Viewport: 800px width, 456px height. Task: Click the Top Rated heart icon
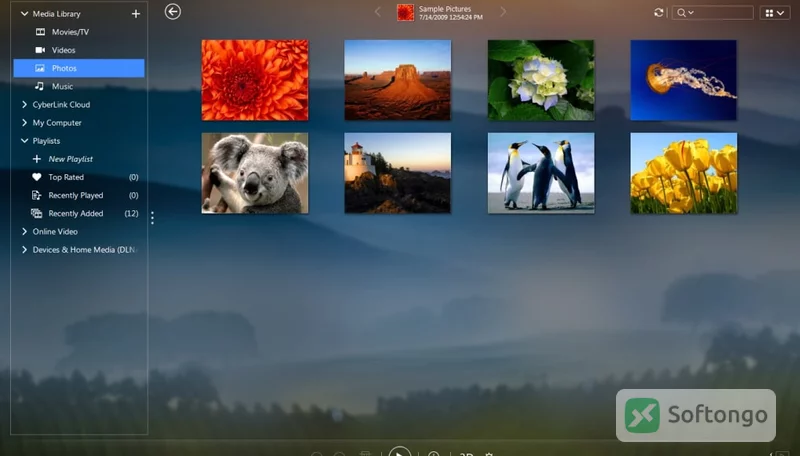(37, 177)
